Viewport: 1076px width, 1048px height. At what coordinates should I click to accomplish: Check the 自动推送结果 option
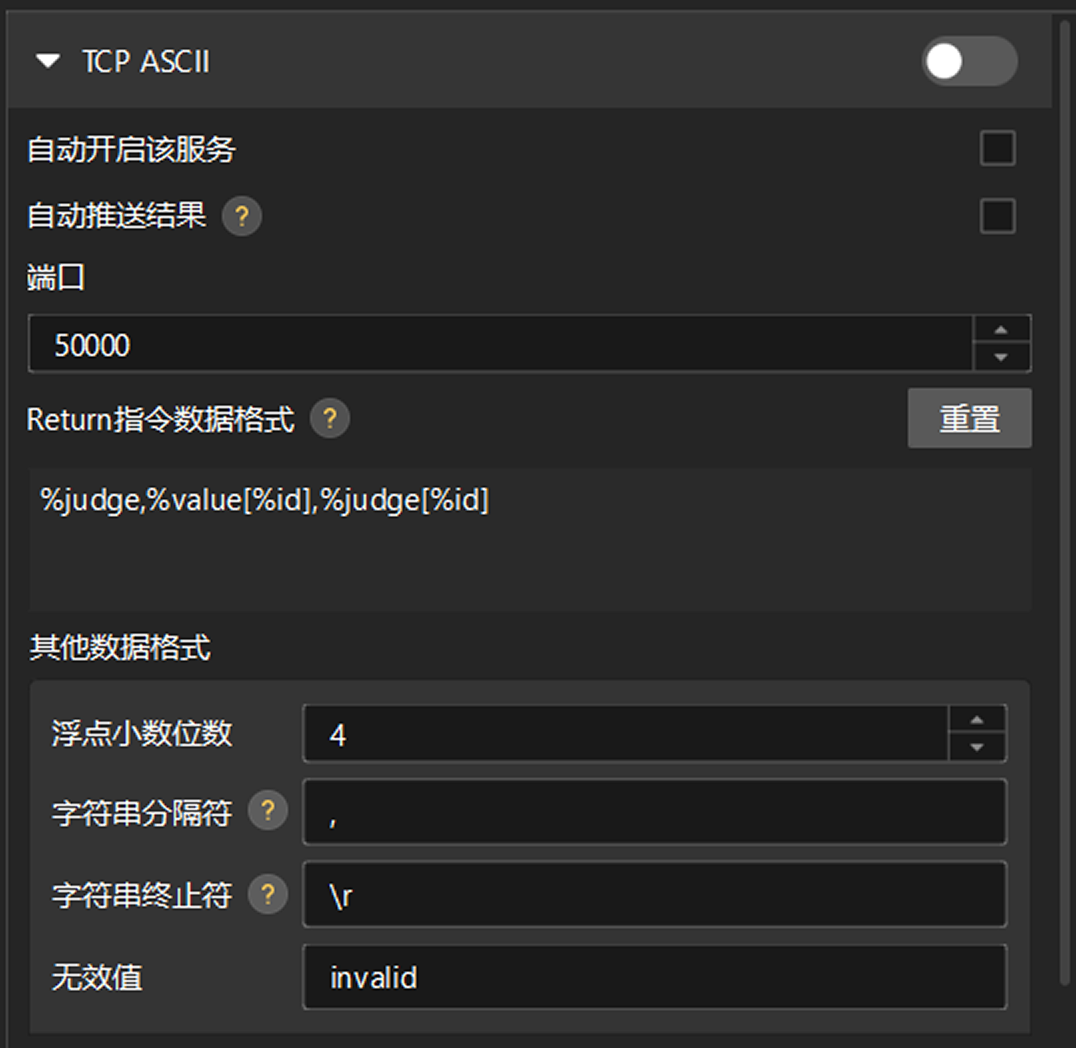click(x=997, y=217)
